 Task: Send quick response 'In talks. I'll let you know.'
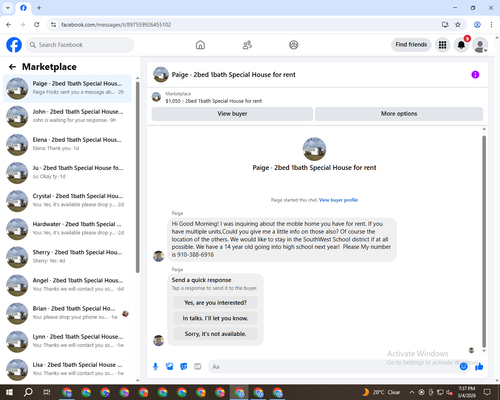(x=215, y=318)
